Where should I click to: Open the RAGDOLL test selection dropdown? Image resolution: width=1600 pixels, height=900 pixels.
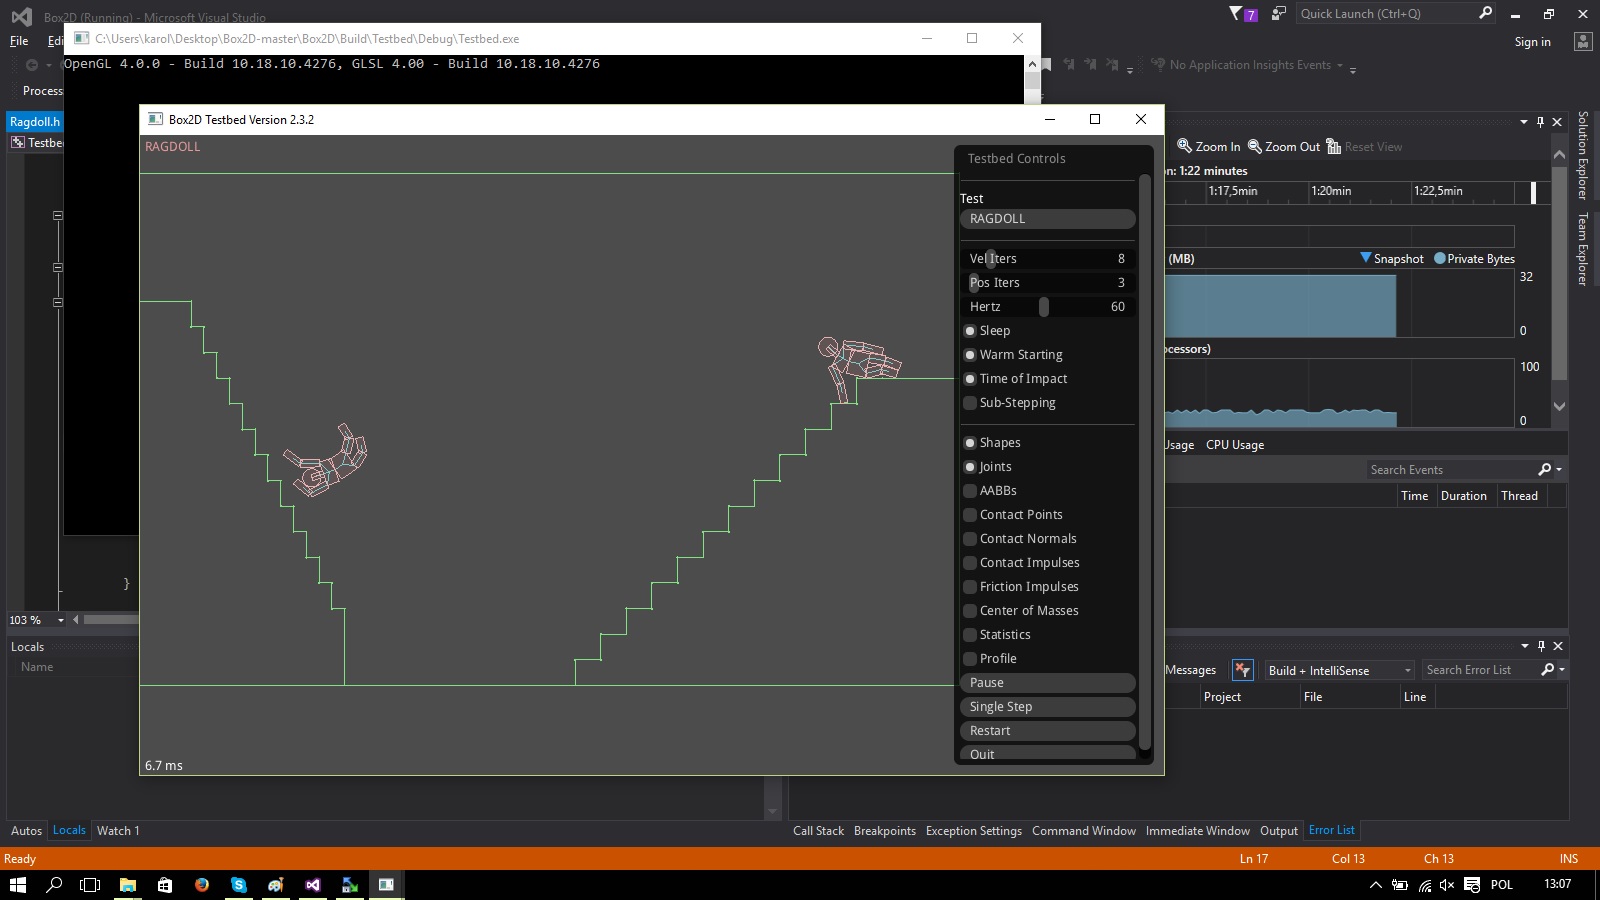pos(1047,219)
